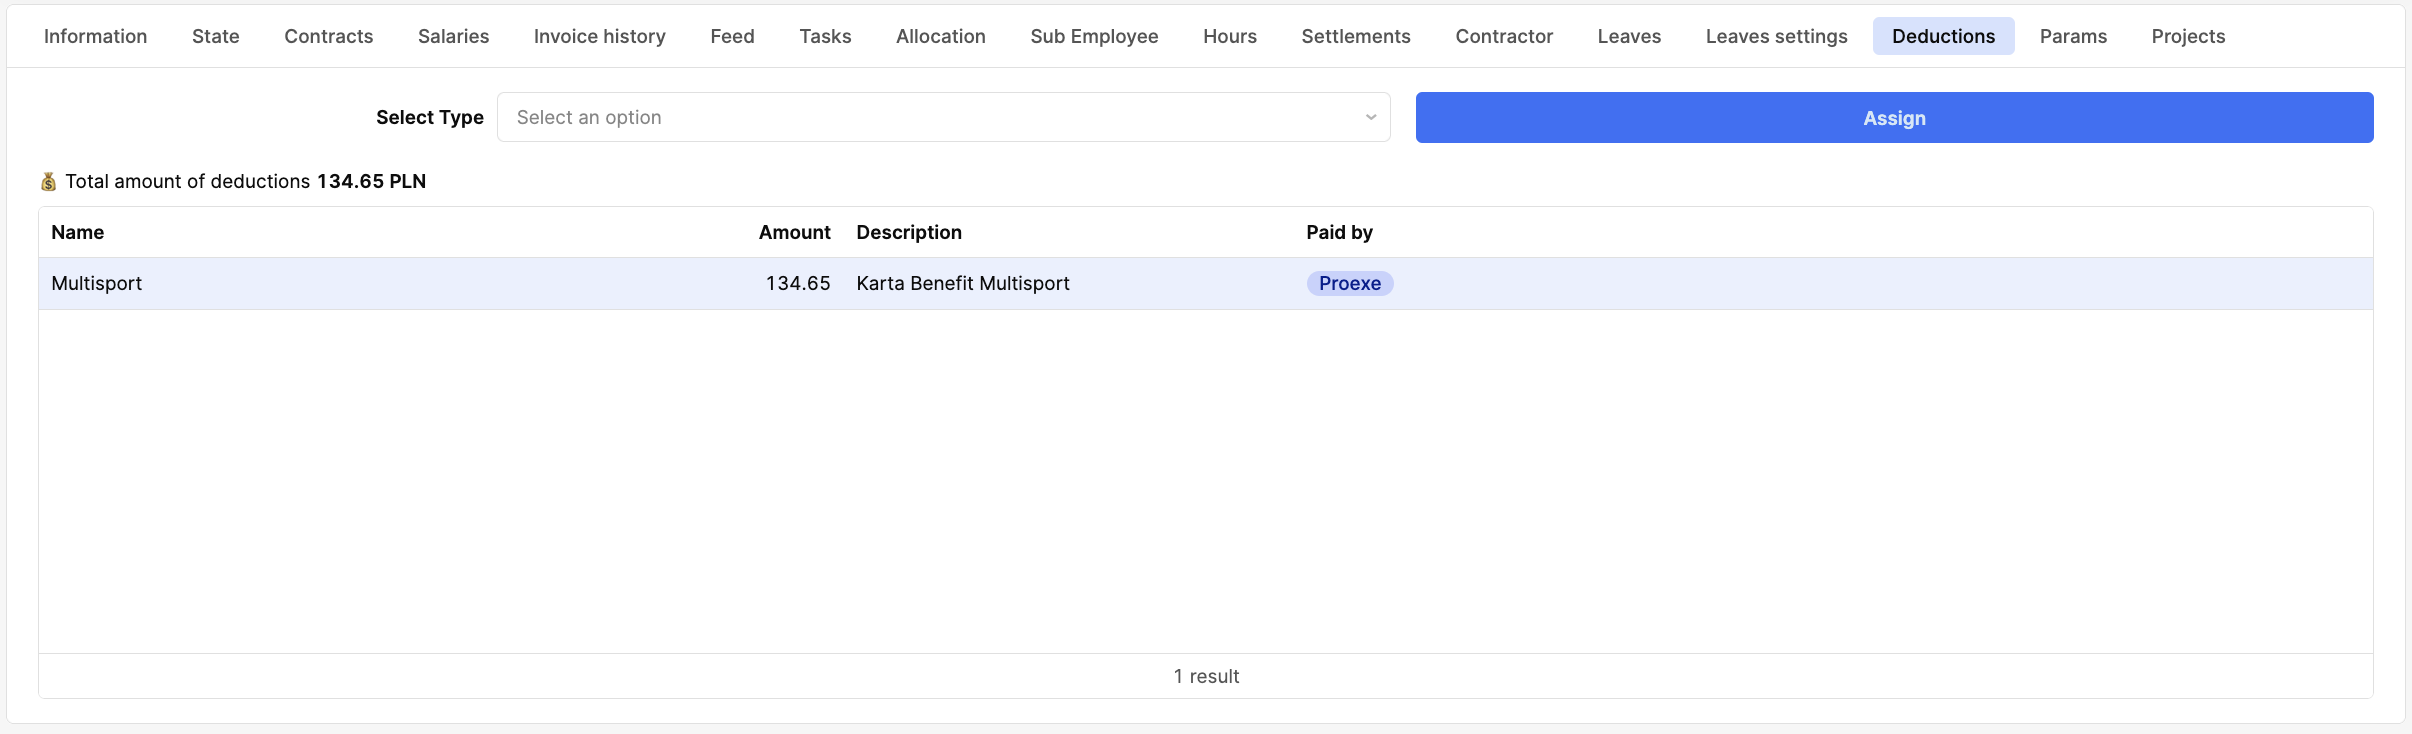The image size is (2412, 734).
Task: View the Allocation tab
Action: (x=940, y=36)
